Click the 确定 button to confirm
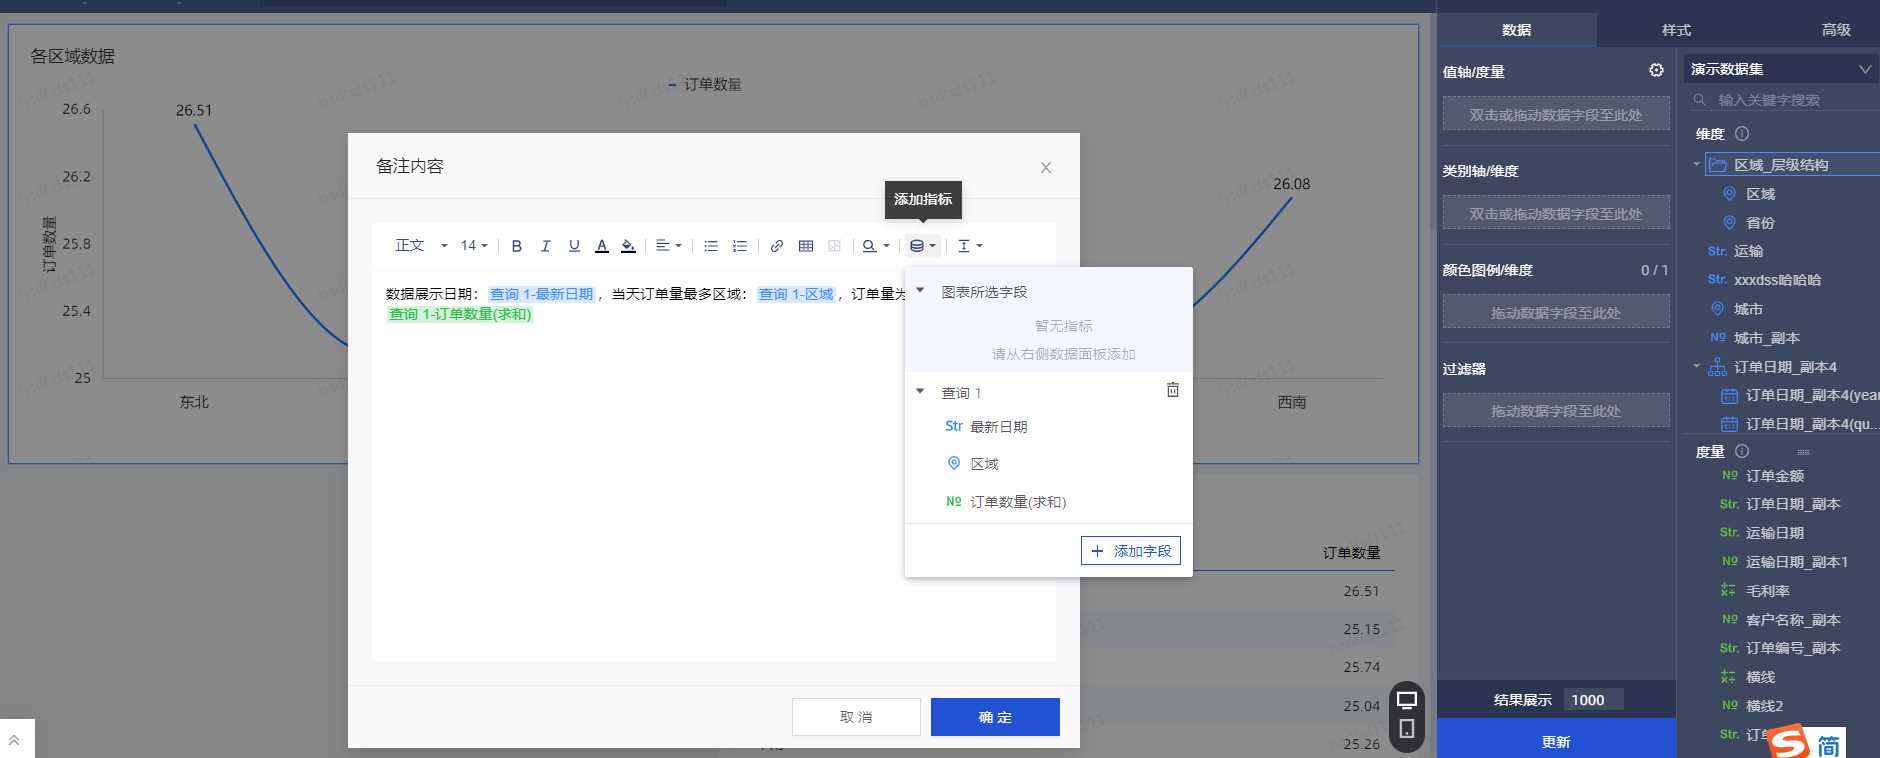The height and width of the screenshot is (758, 1880). [x=995, y=717]
